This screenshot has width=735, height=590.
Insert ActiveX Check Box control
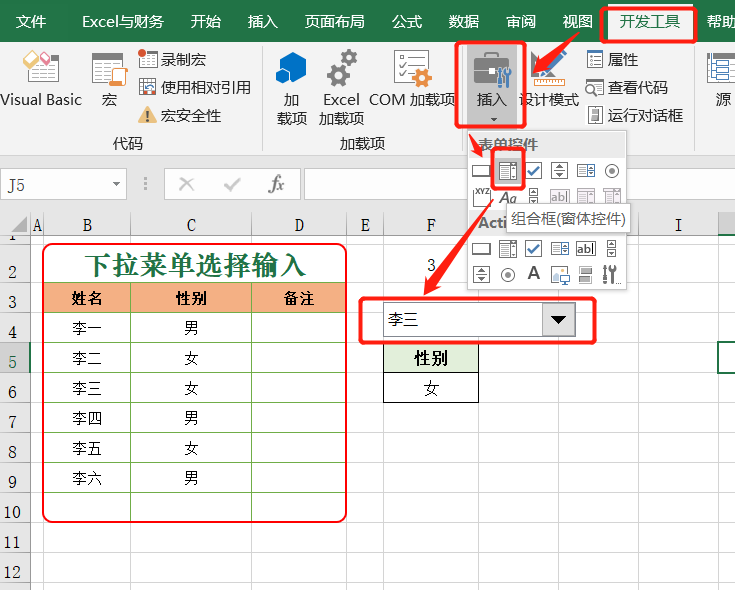533,249
